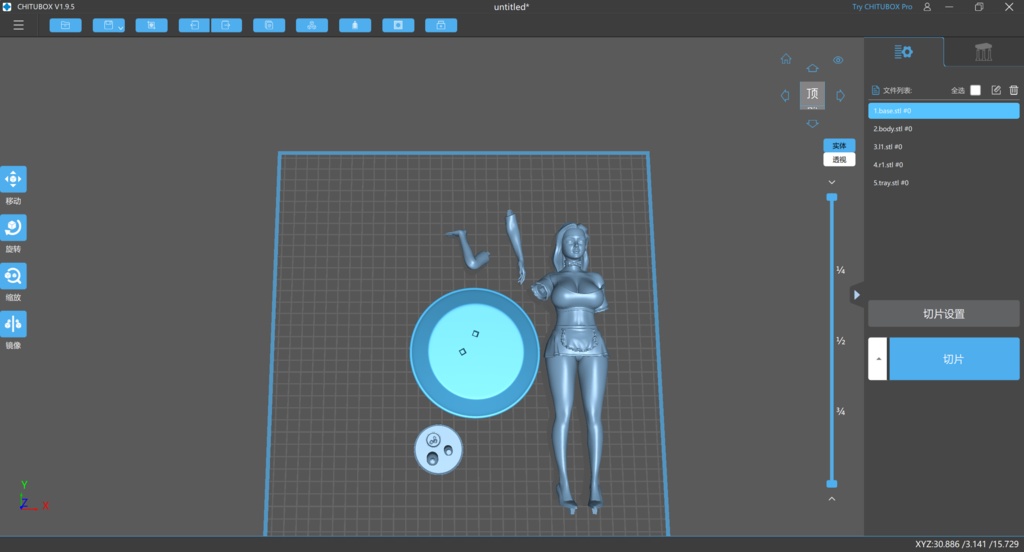Select 1.base.stl in file list
This screenshot has height=552, width=1024.
point(944,110)
